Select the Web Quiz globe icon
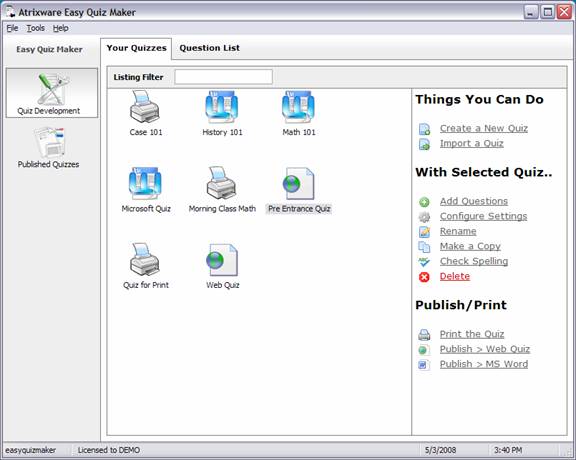Screen dimensions: 576x460 click(x=222, y=260)
